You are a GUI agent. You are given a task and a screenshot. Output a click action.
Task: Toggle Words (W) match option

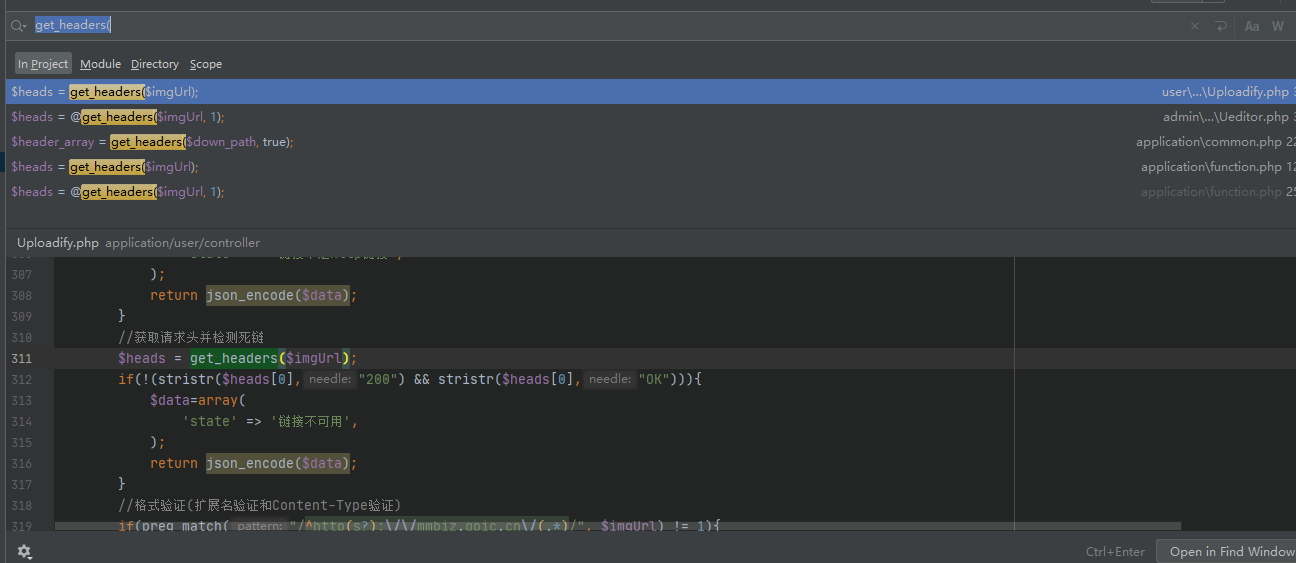[1277, 26]
